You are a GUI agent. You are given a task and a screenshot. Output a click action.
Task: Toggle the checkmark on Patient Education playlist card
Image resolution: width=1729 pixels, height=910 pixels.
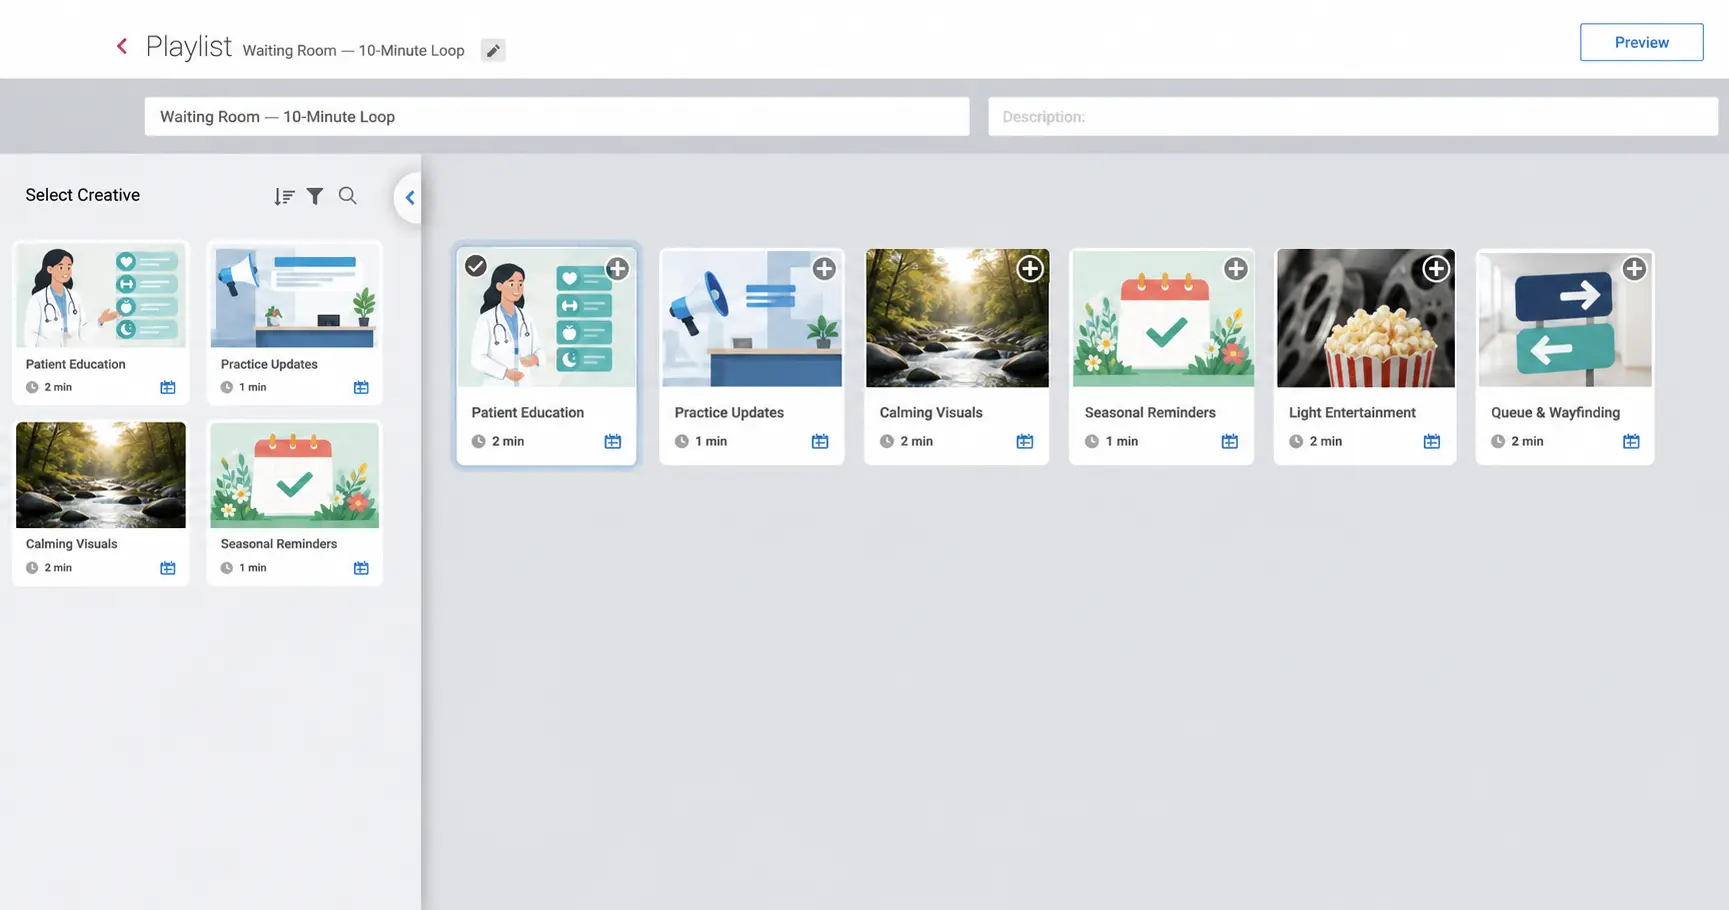[x=476, y=266]
